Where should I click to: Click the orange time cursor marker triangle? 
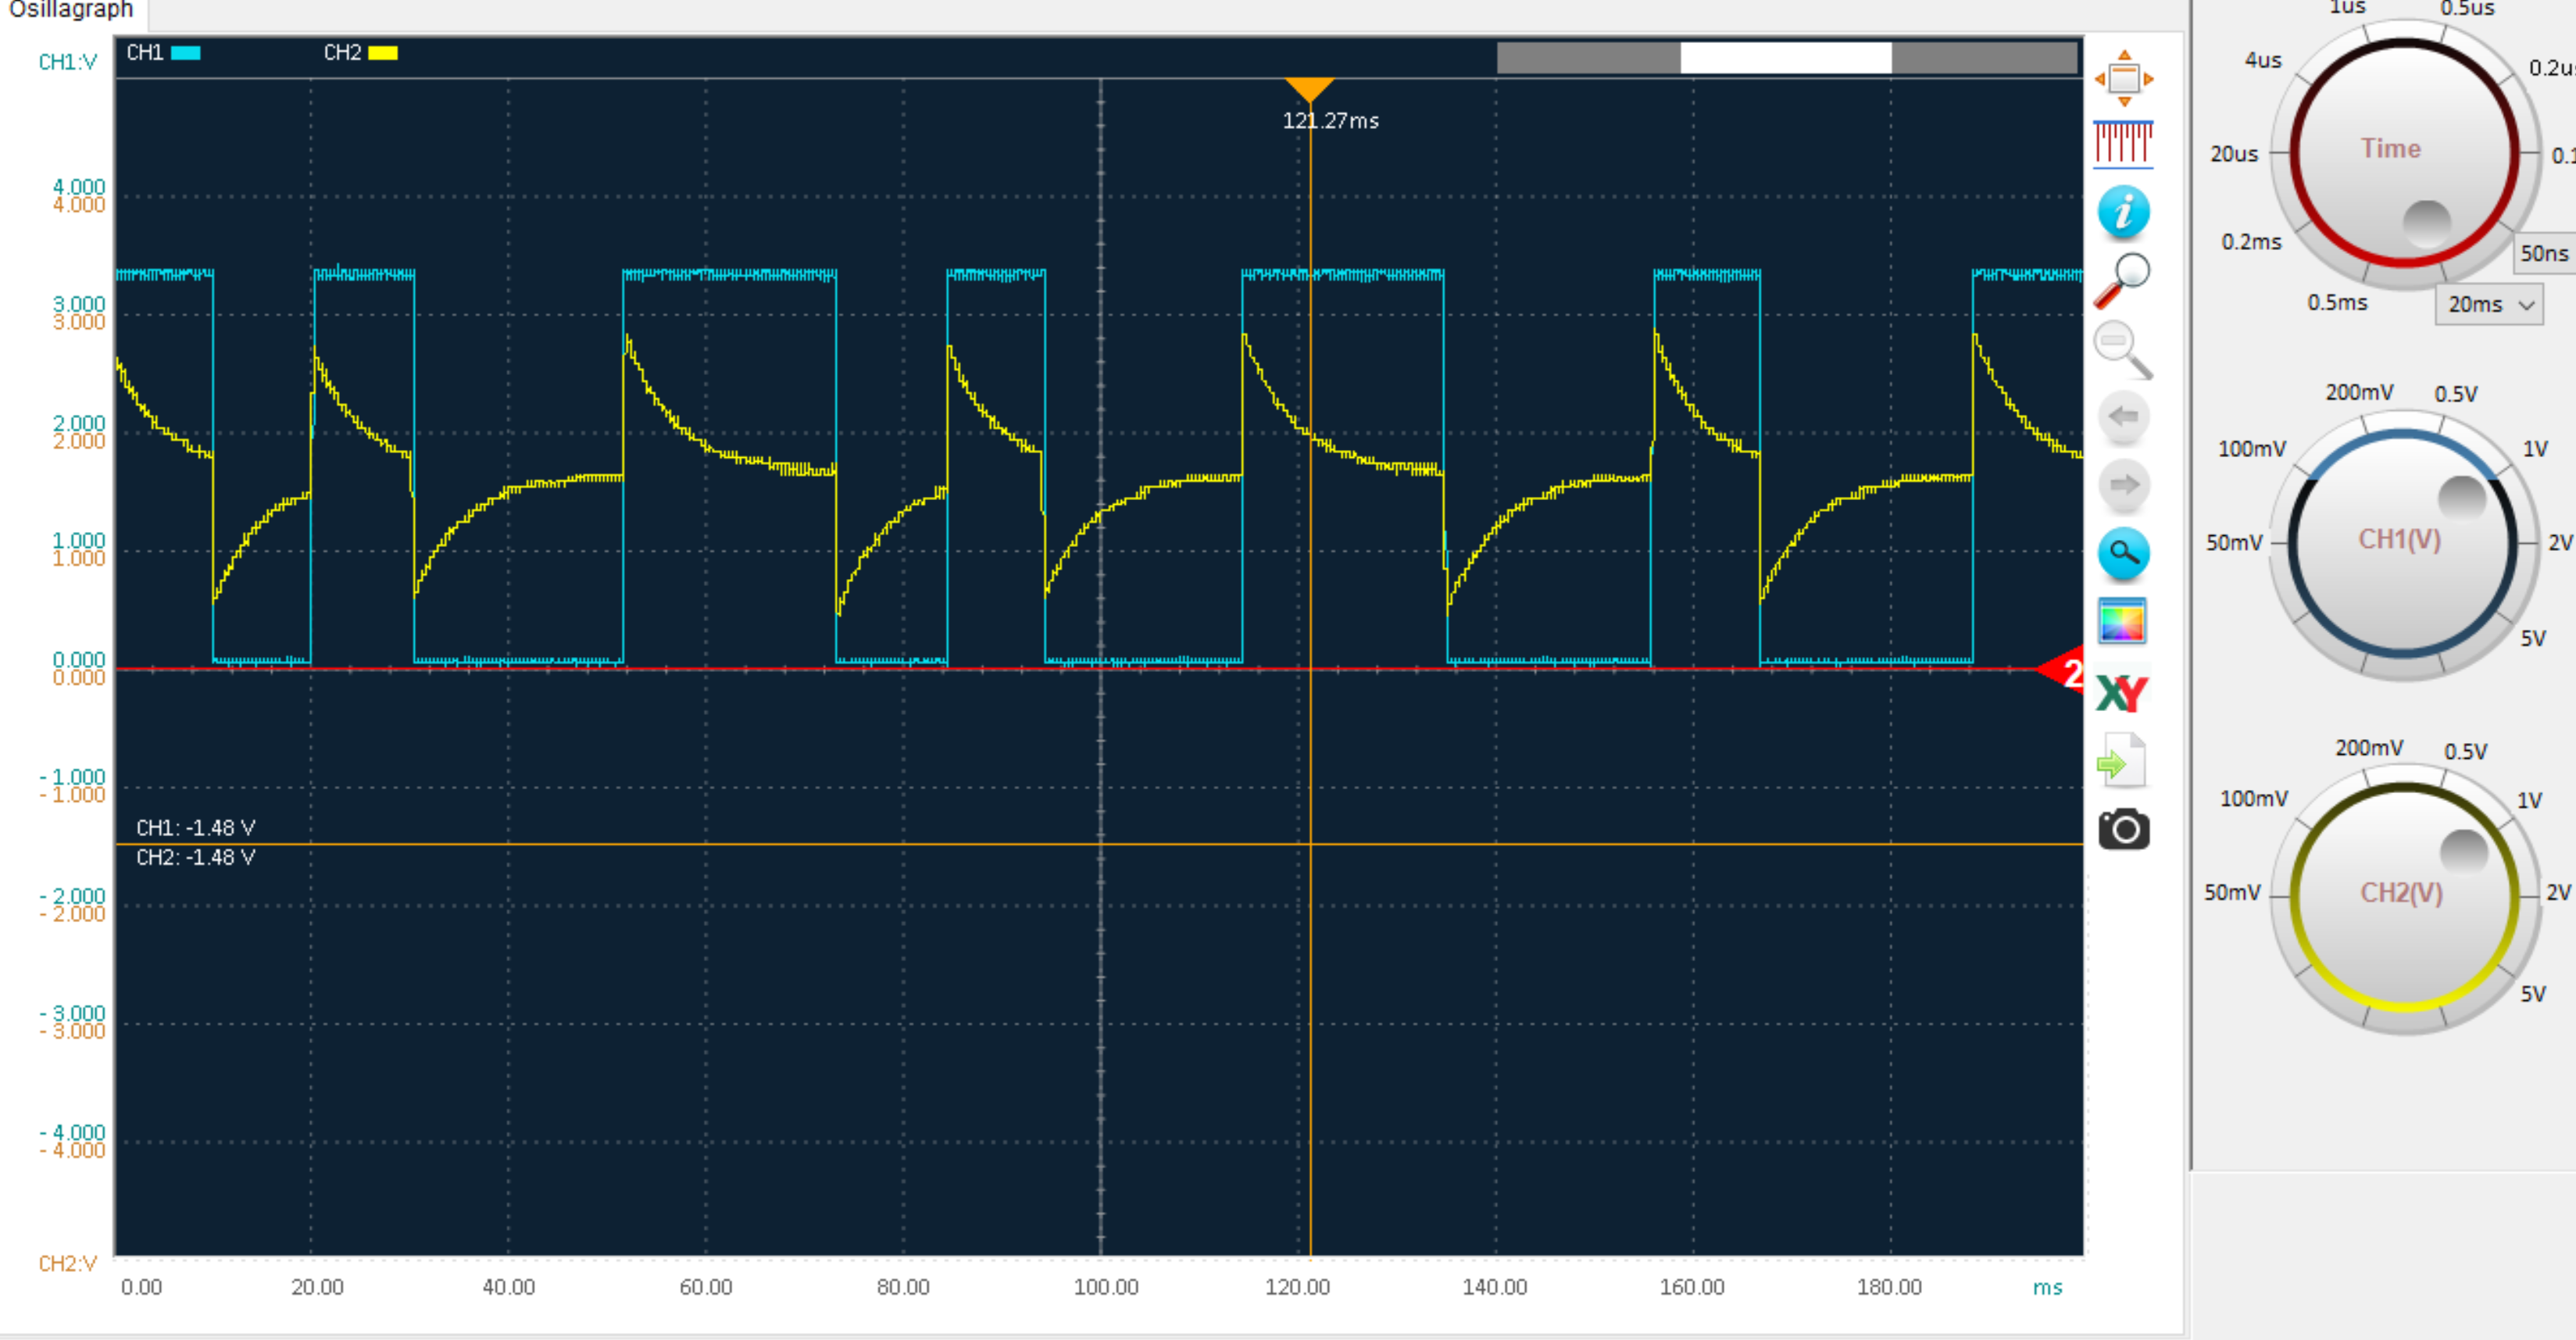coord(1309,89)
